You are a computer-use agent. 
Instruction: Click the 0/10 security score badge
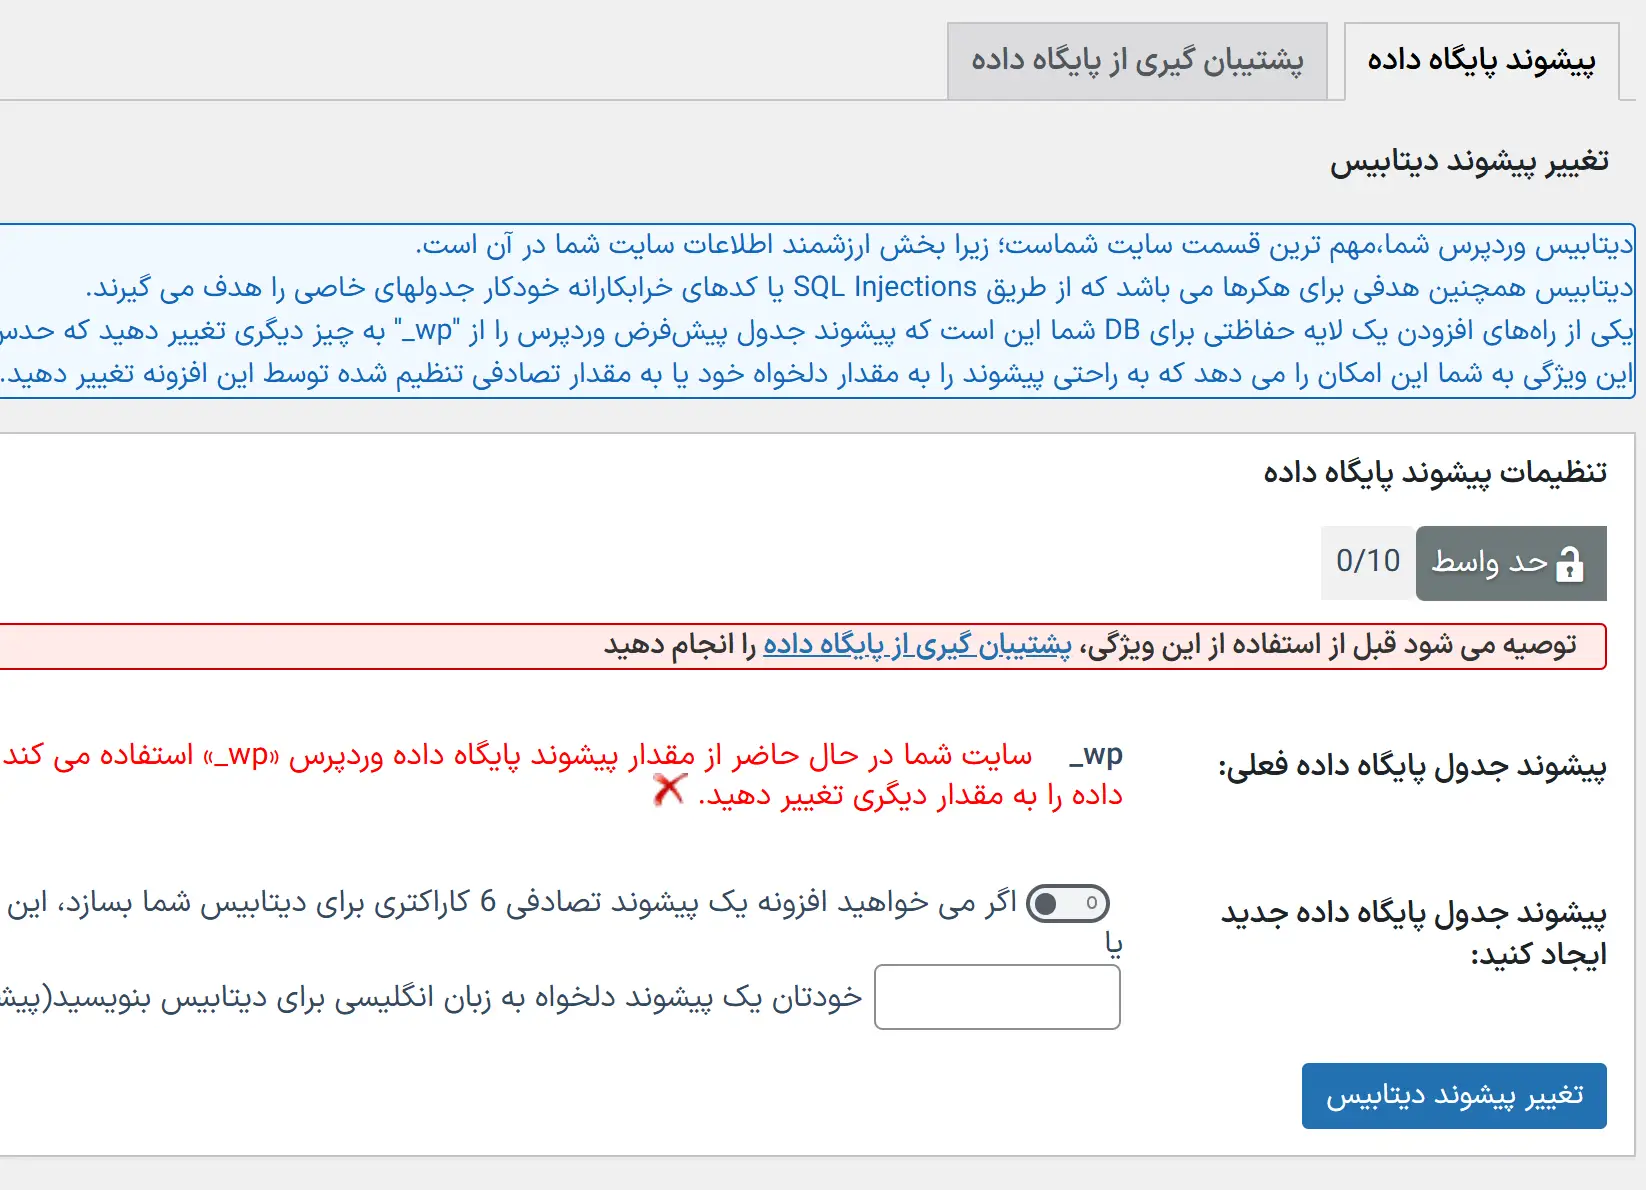(1367, 562)
